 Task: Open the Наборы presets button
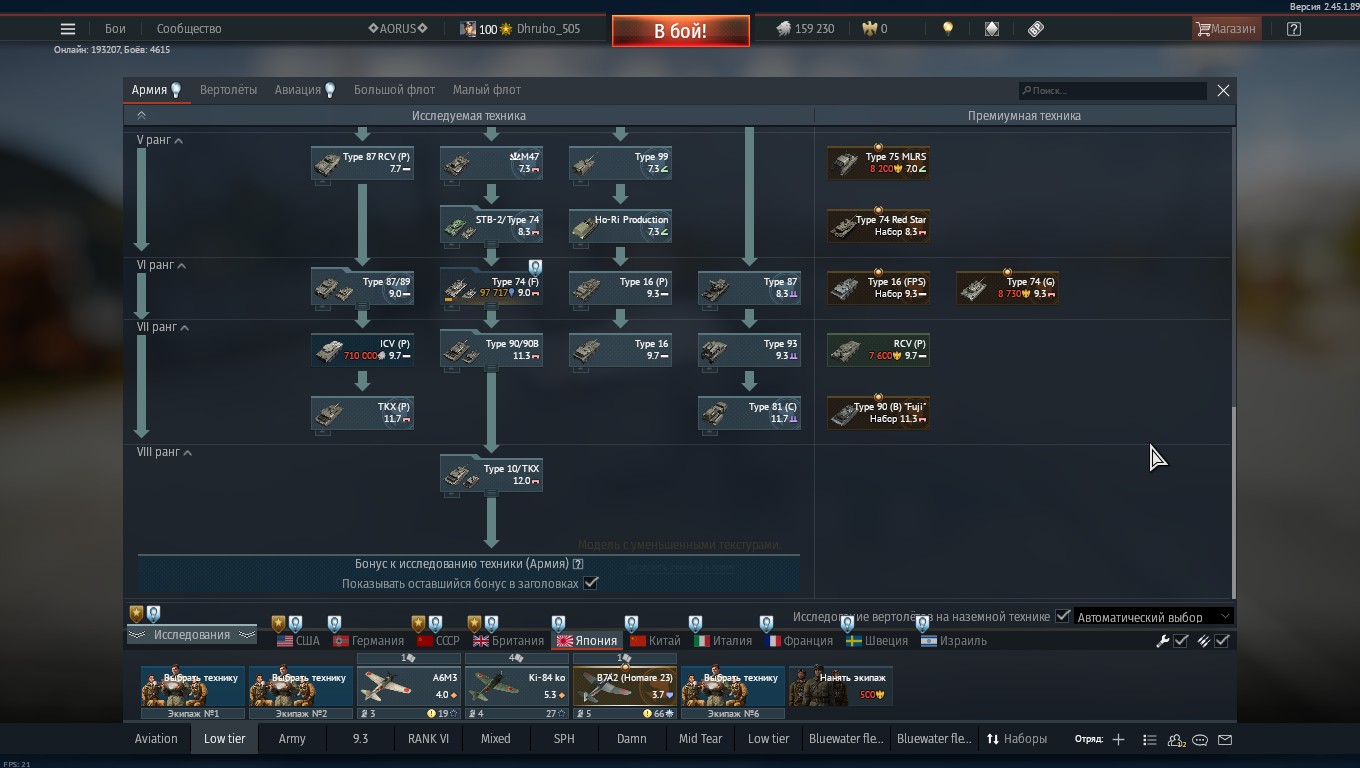point(1017,739)
